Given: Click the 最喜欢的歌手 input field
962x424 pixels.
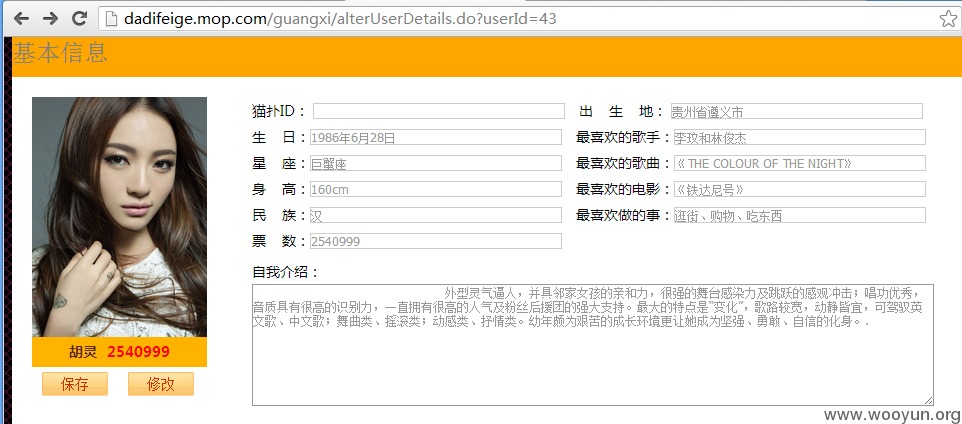Looking at the screenshot, I should (799, 137).
